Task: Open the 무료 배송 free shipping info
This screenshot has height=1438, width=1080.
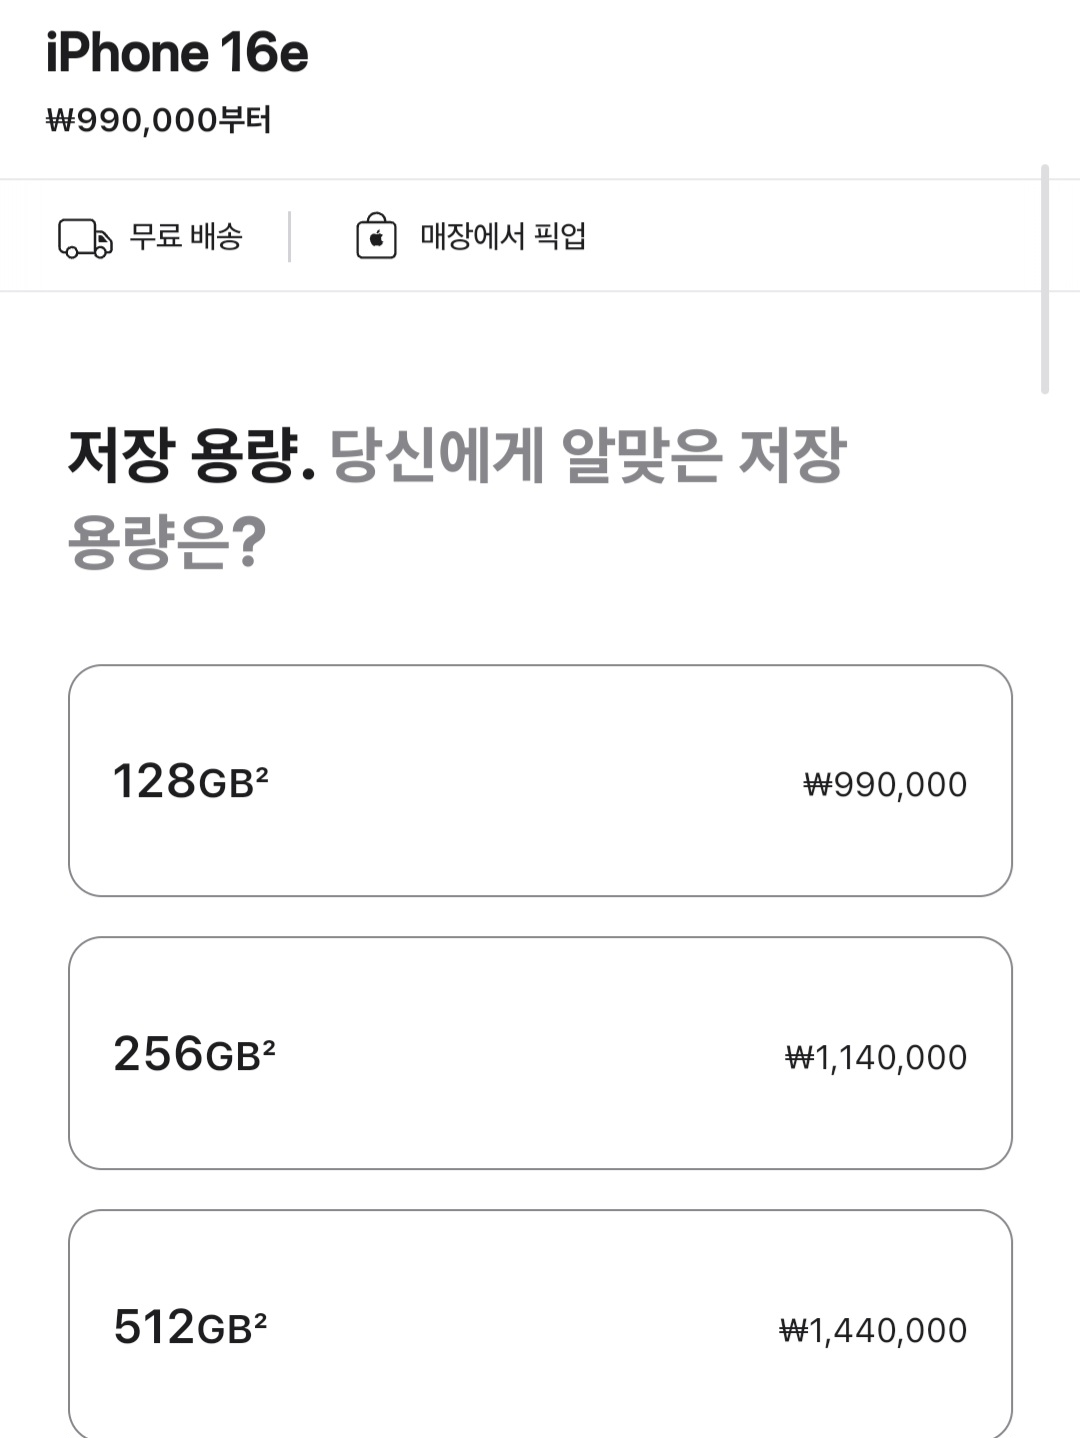Action: click(x=186, y=237)
